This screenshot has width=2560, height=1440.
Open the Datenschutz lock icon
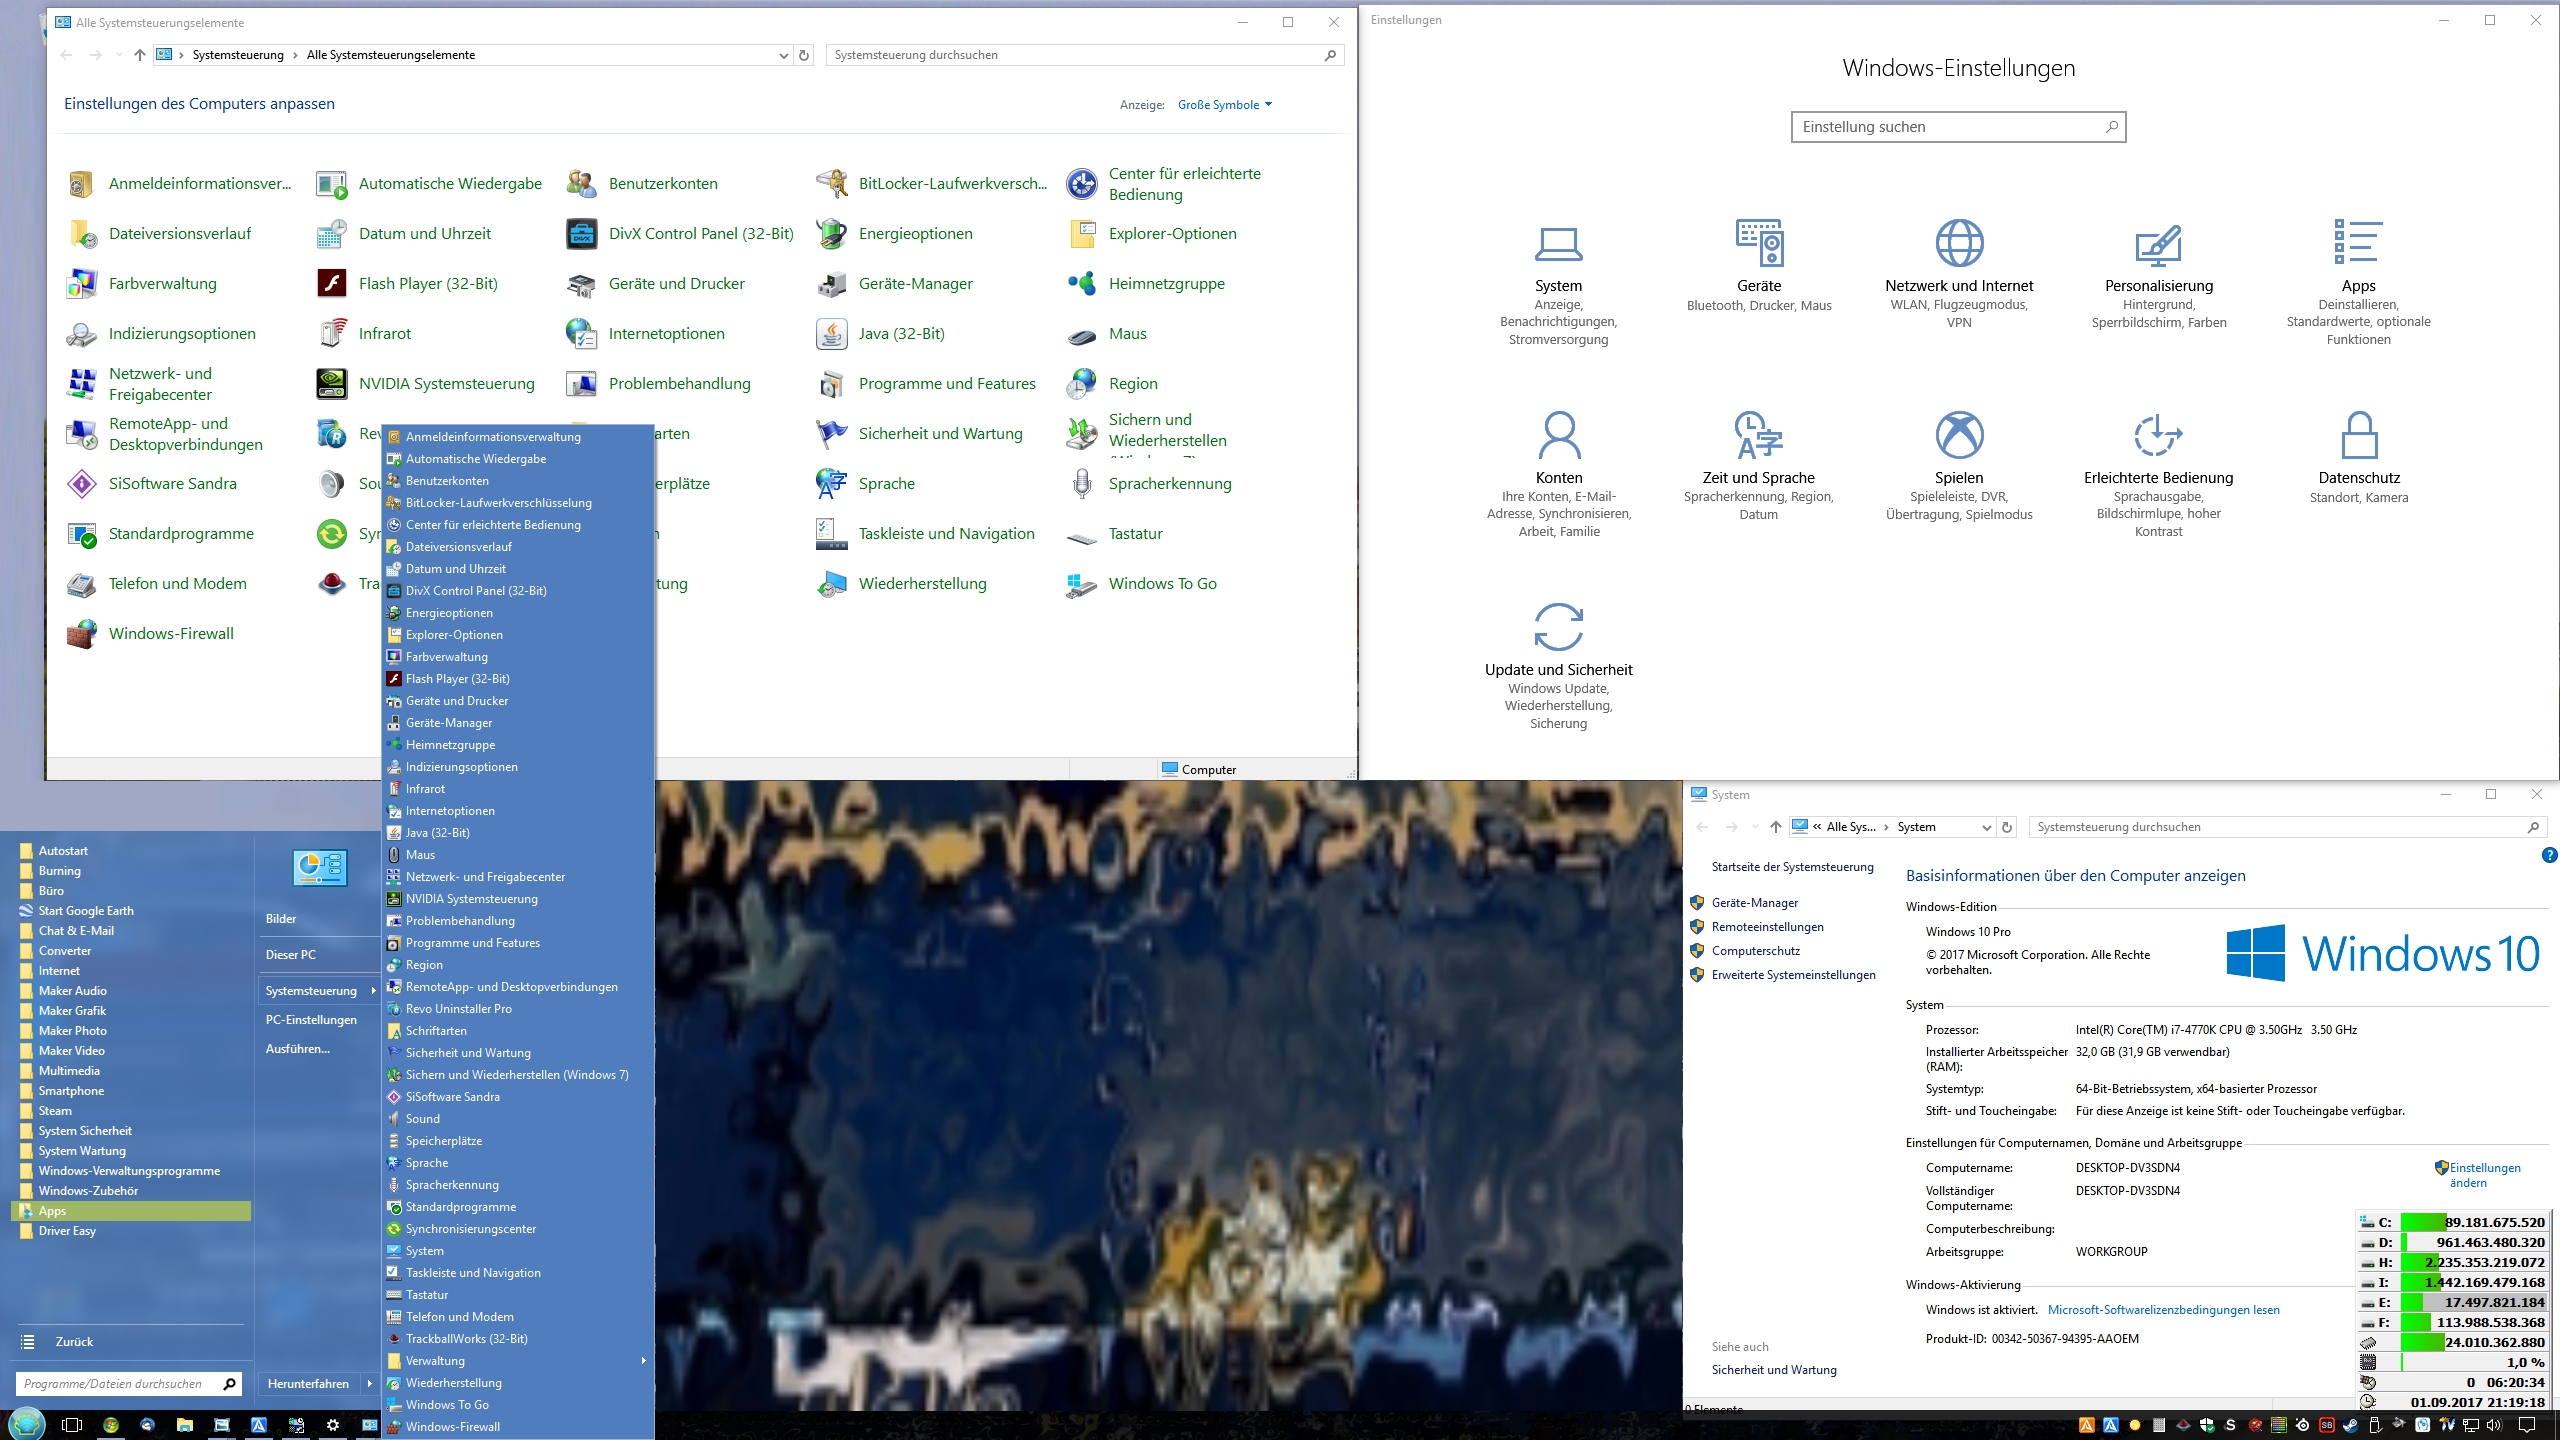[2359, 436]
